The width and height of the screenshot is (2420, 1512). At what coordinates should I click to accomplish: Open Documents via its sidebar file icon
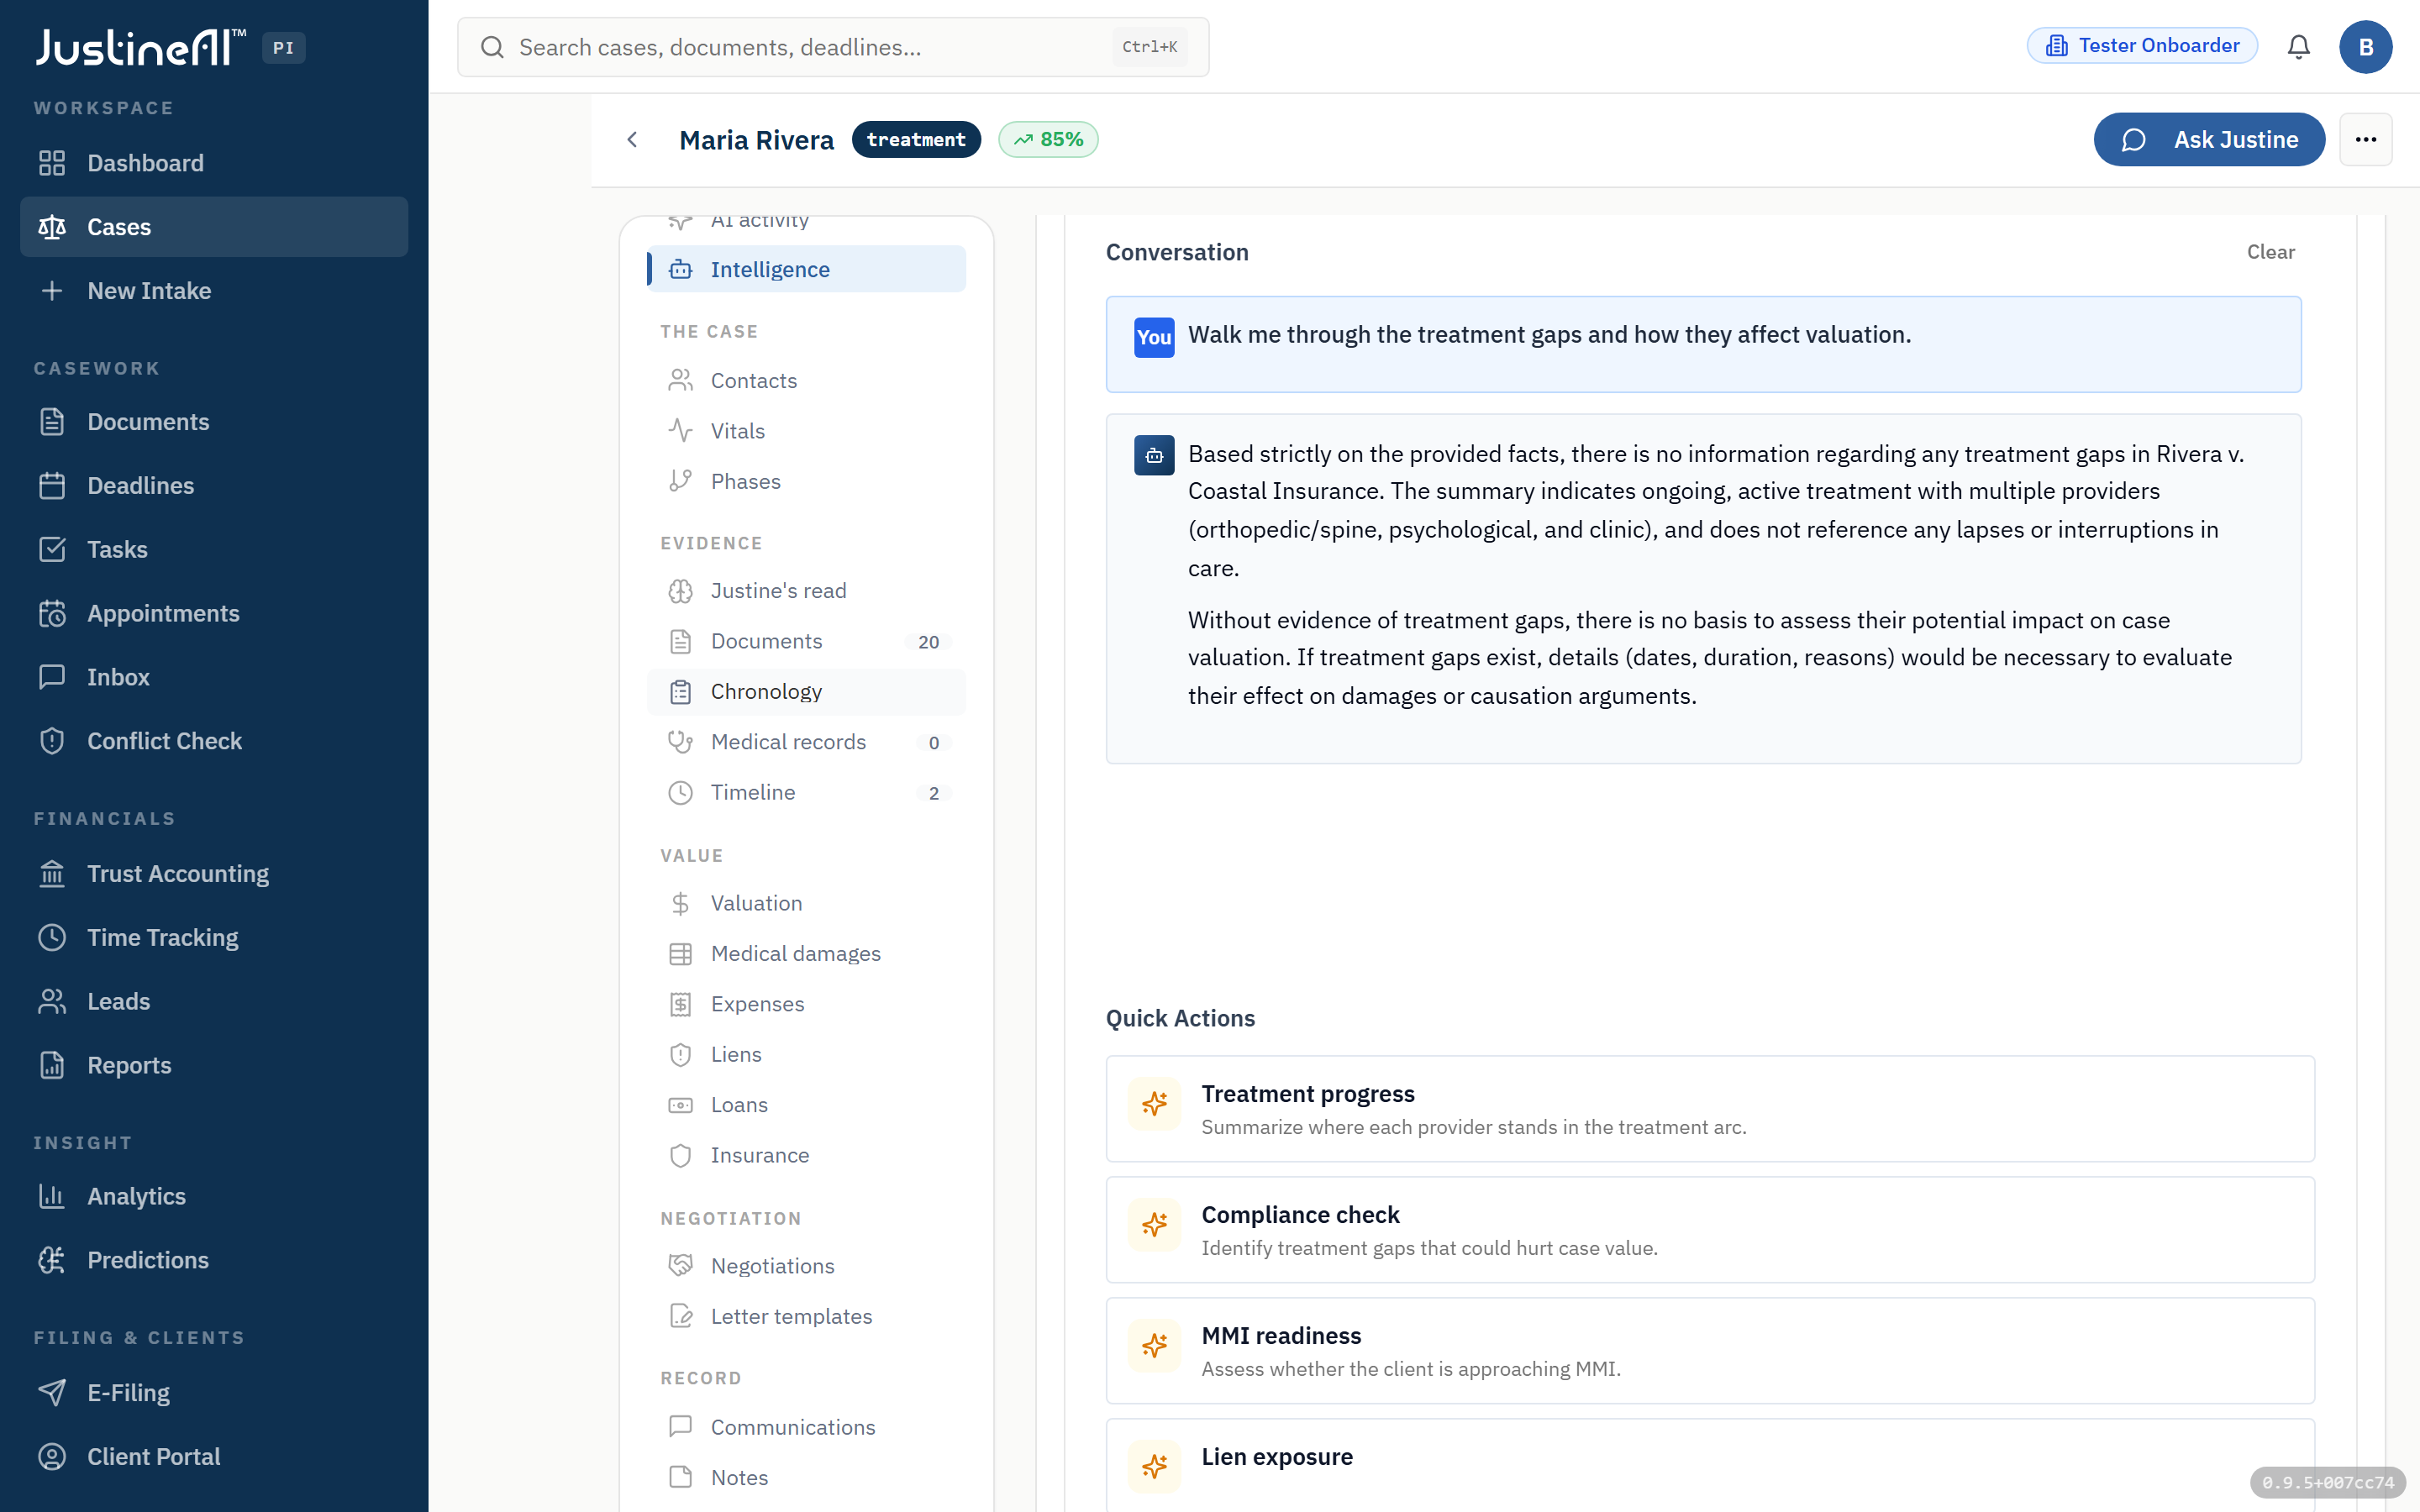[52, 422]
